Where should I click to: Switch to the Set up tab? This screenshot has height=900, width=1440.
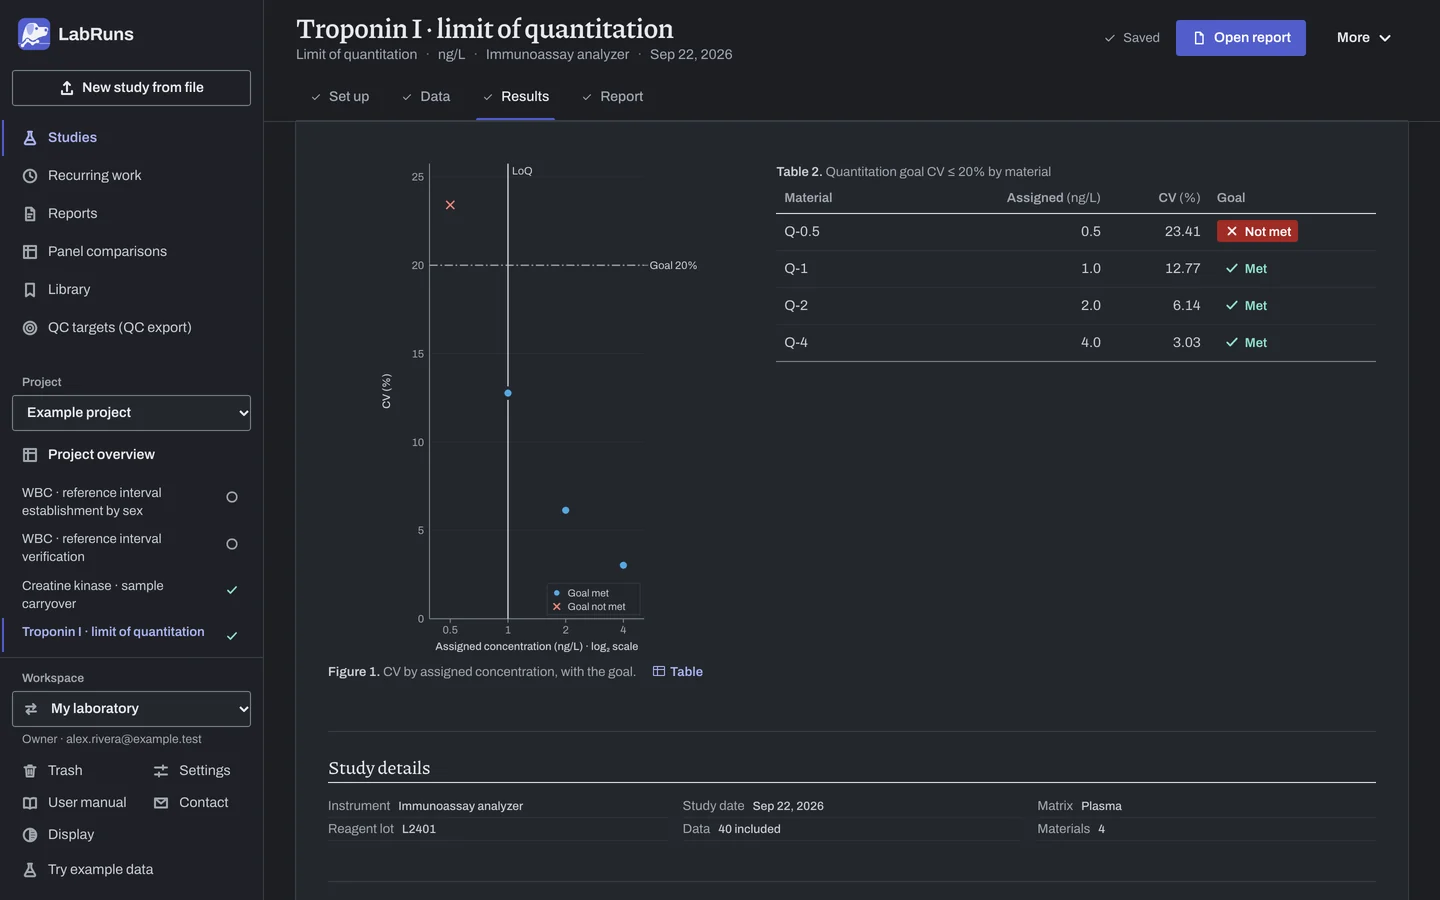coord(340,97)
